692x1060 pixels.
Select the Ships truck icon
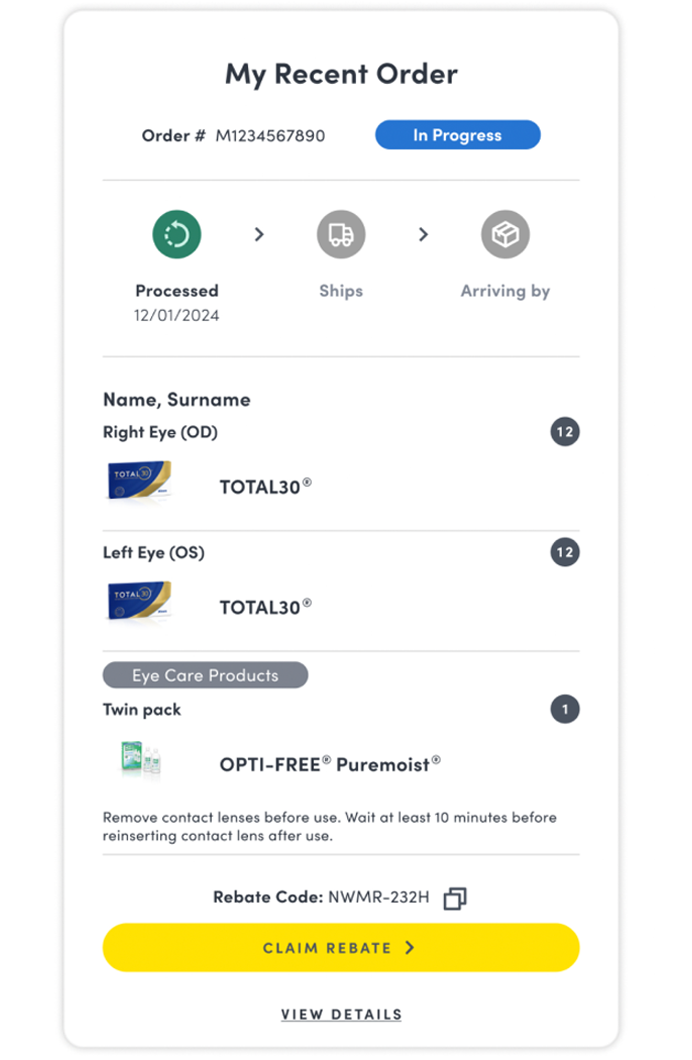point(341,234)
